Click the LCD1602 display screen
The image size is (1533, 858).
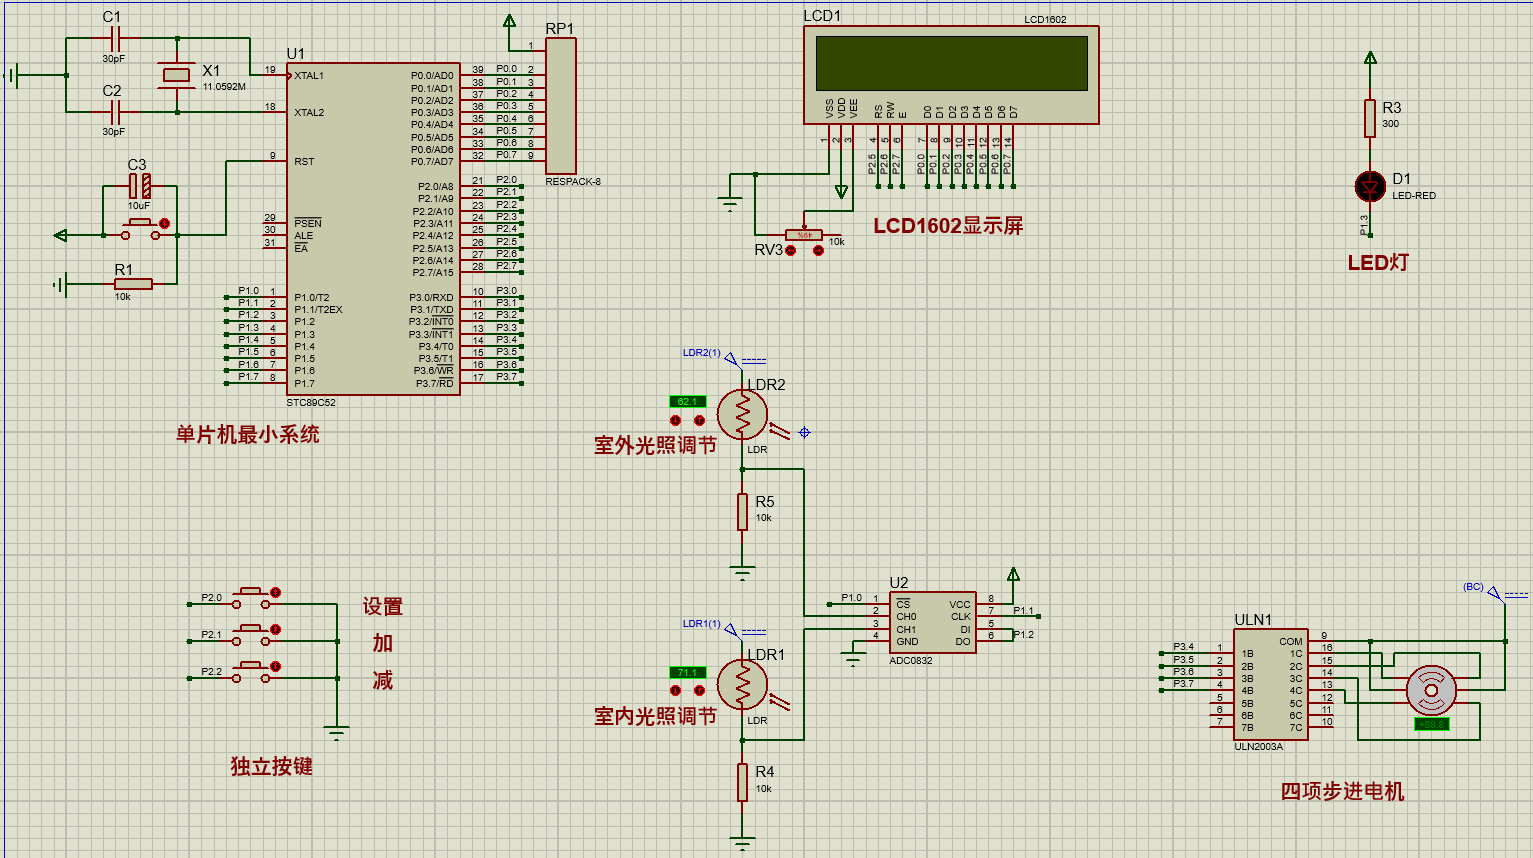[951, 64]
